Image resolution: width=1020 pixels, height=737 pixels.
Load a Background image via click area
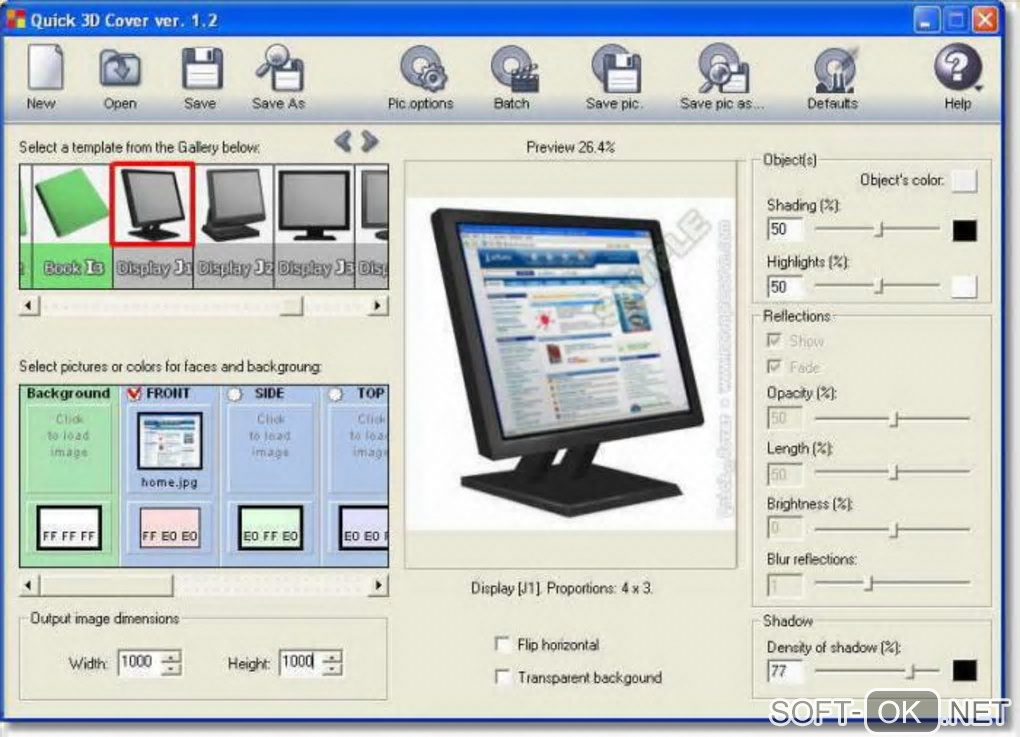[x=69, y=448]
